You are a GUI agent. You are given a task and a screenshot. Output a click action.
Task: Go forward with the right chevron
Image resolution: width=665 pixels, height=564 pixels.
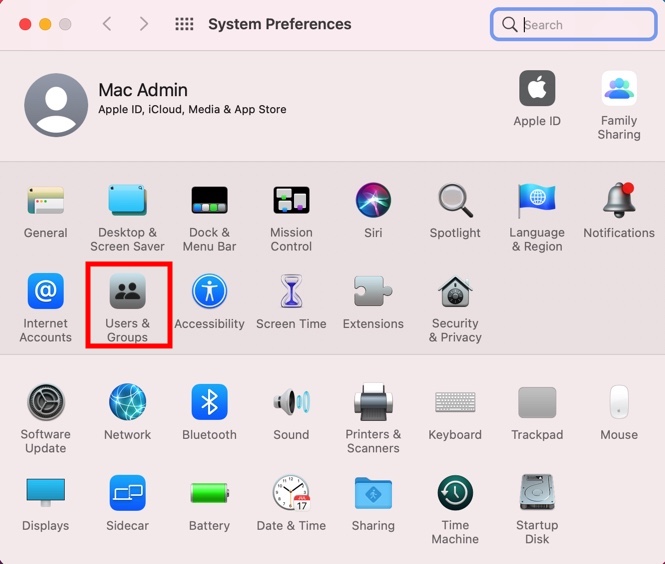coord(144,24)
